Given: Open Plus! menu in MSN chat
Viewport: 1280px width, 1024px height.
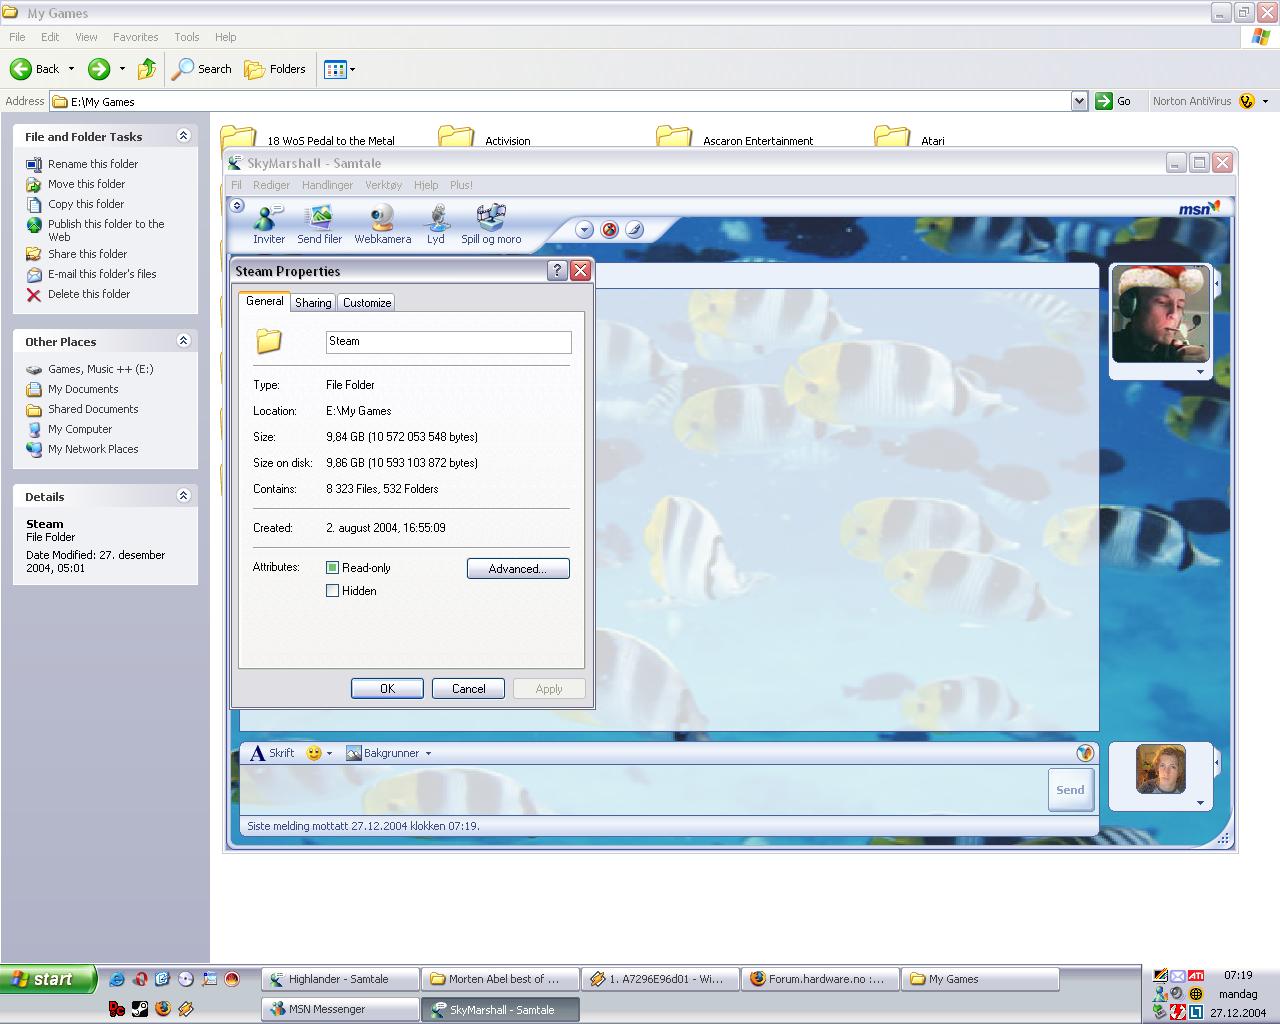Looking at the screenshot, I should 461,185.
